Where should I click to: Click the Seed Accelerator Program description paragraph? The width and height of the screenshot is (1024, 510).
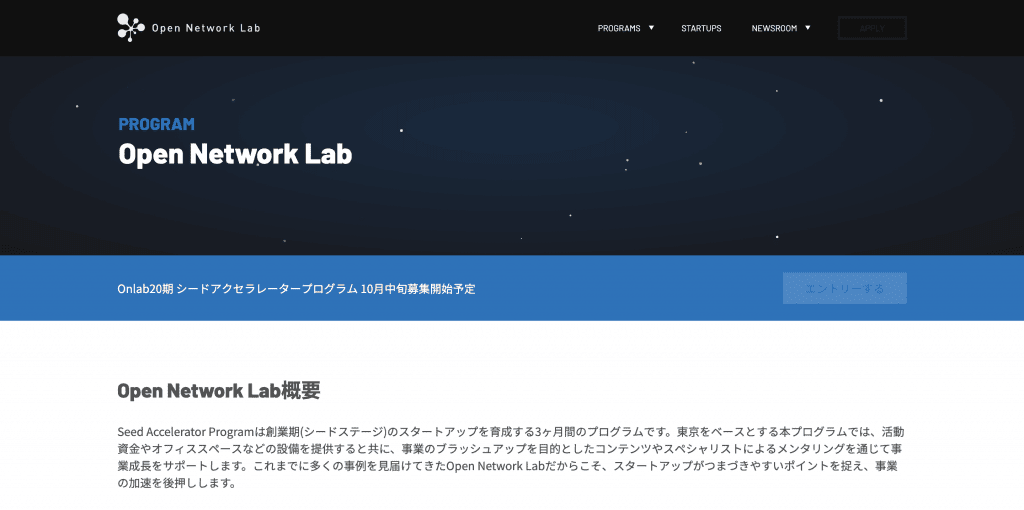(x=511, y=458)
